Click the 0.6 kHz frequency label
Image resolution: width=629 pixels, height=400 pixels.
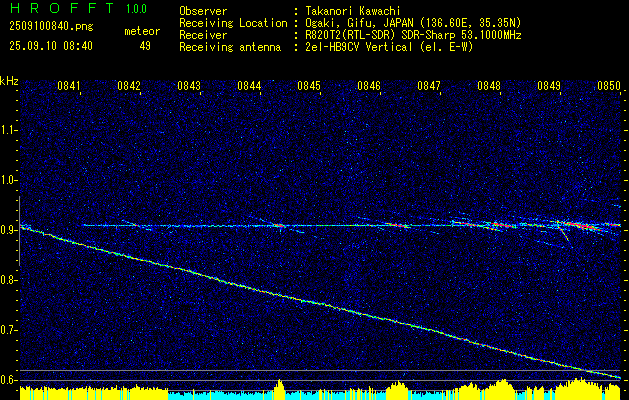[8, 380]
